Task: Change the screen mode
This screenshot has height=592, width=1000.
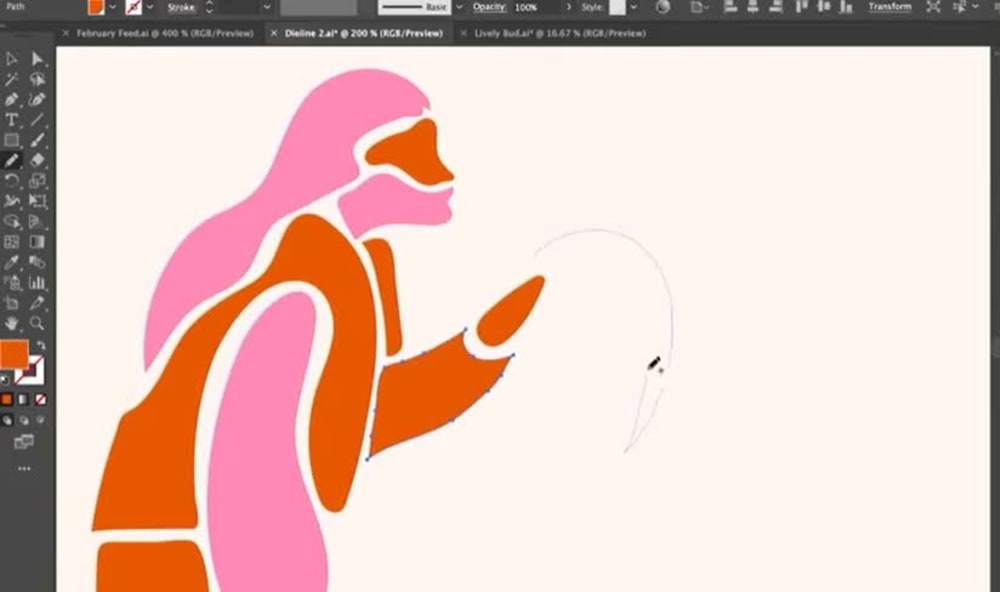Action: pyautogui.click(x=24, y=441)
